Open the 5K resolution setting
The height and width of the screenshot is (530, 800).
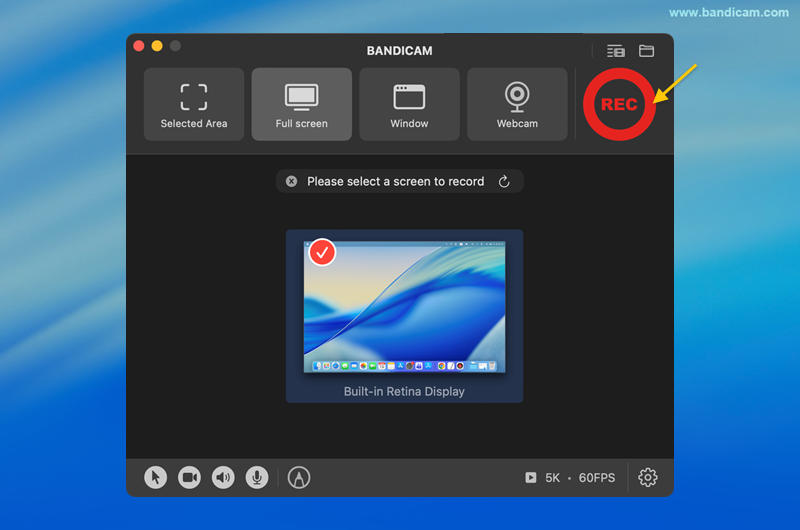pos(552,478)
